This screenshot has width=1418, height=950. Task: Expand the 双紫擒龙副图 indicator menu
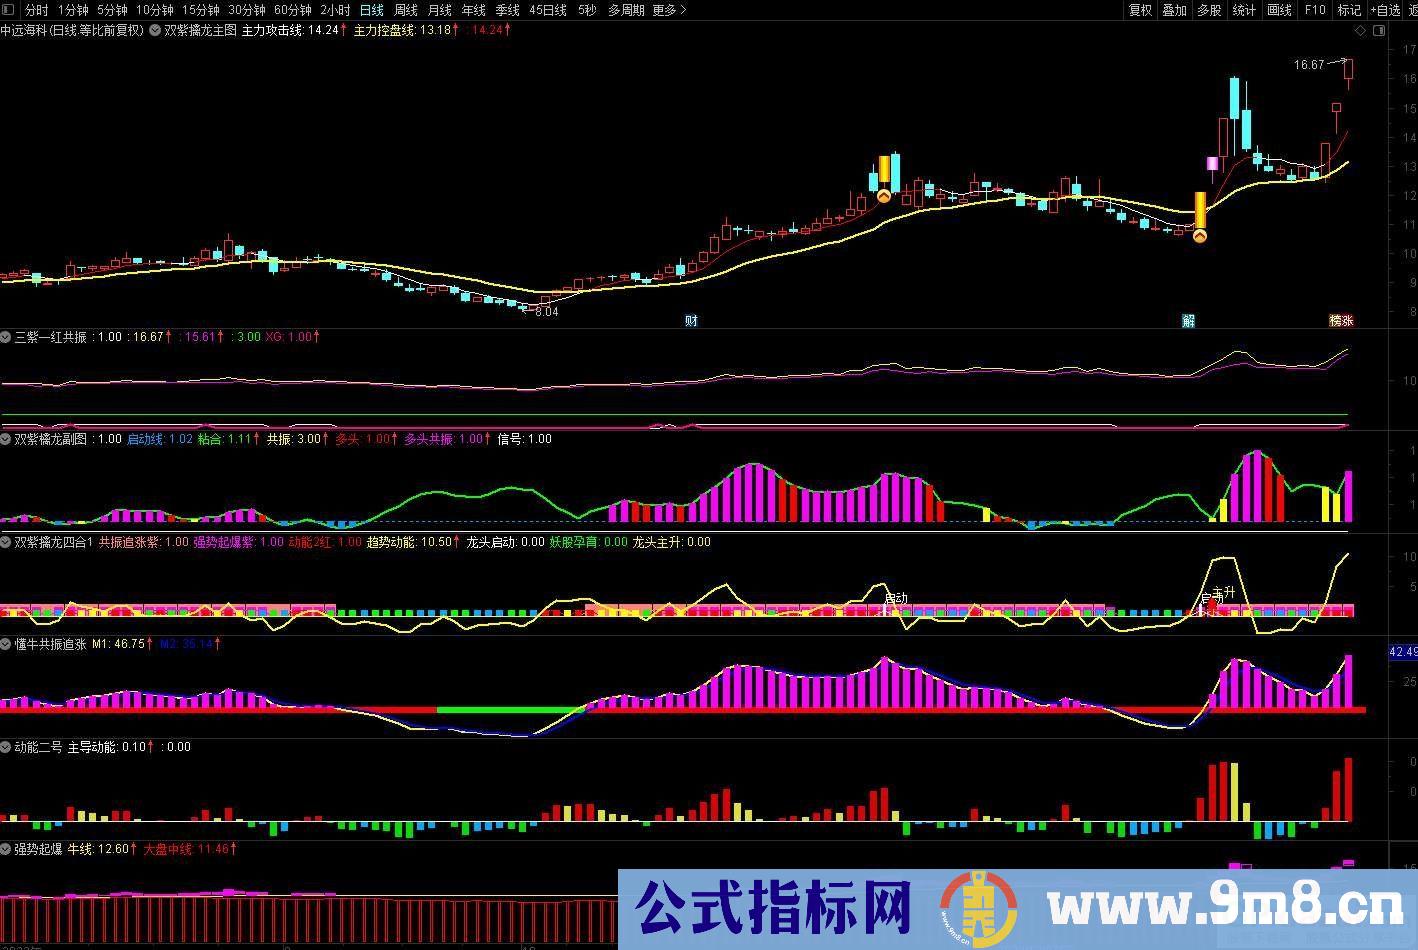point(6,439)
